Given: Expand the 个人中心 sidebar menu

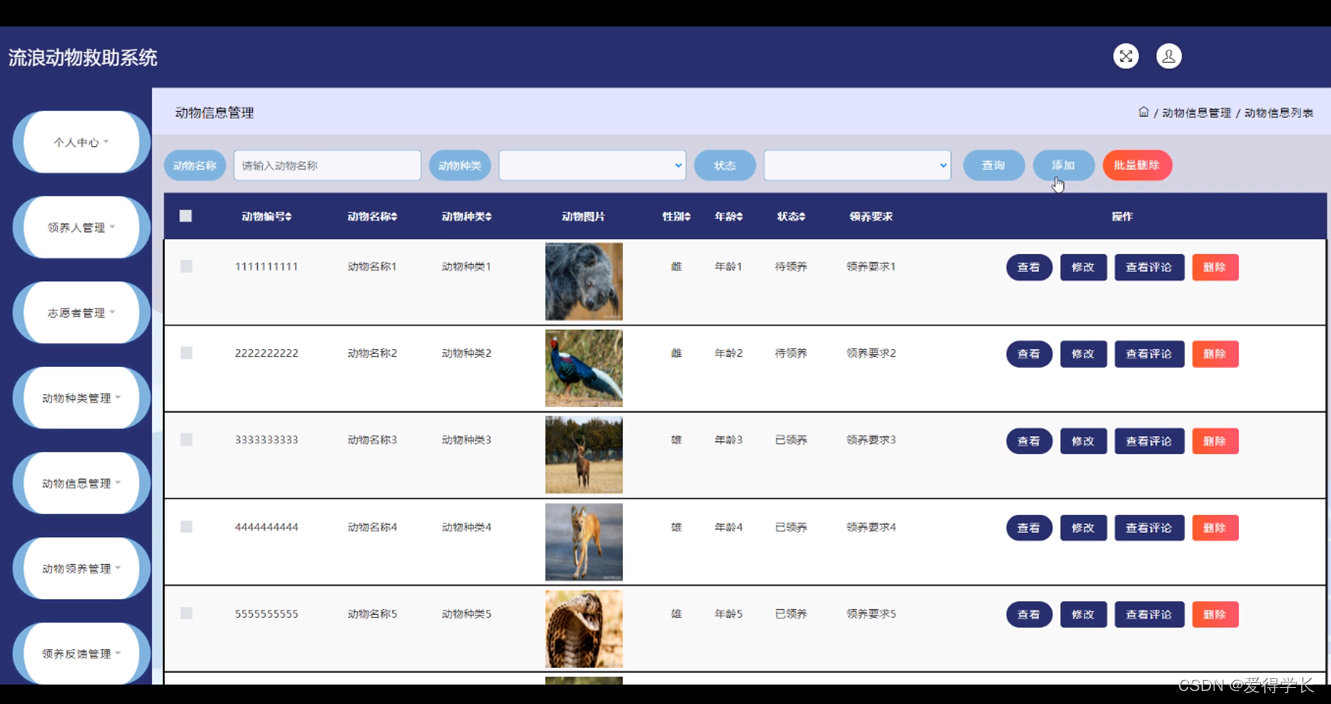Looking at the screenshot, I should click(81, 142).
